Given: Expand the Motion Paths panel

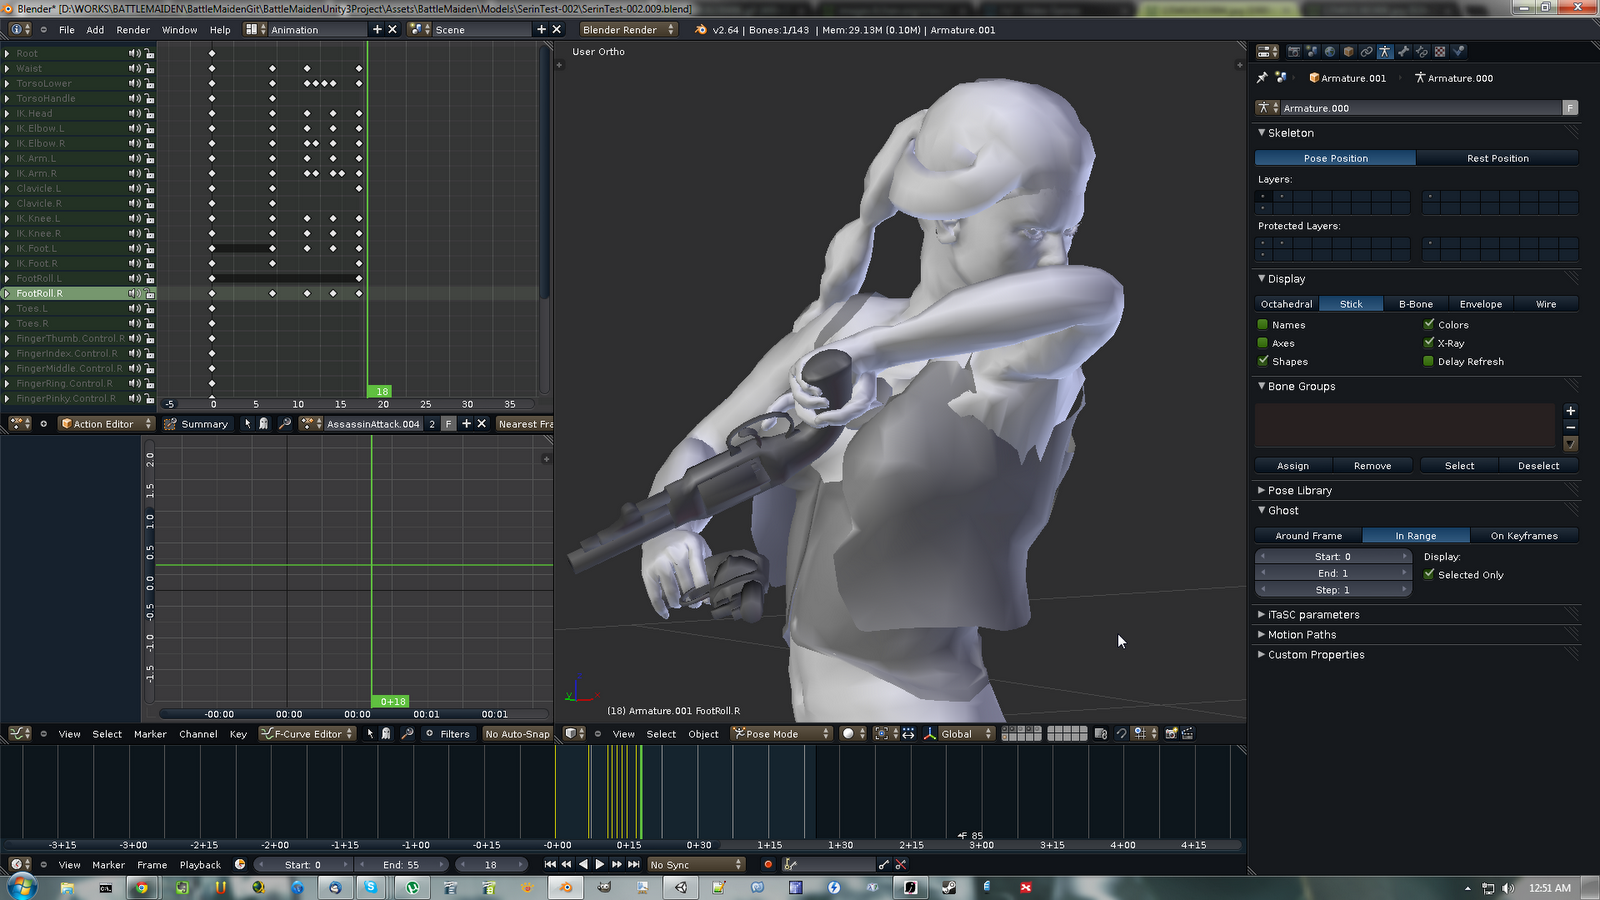Looking at the screenshot, I should (1301, 635).
